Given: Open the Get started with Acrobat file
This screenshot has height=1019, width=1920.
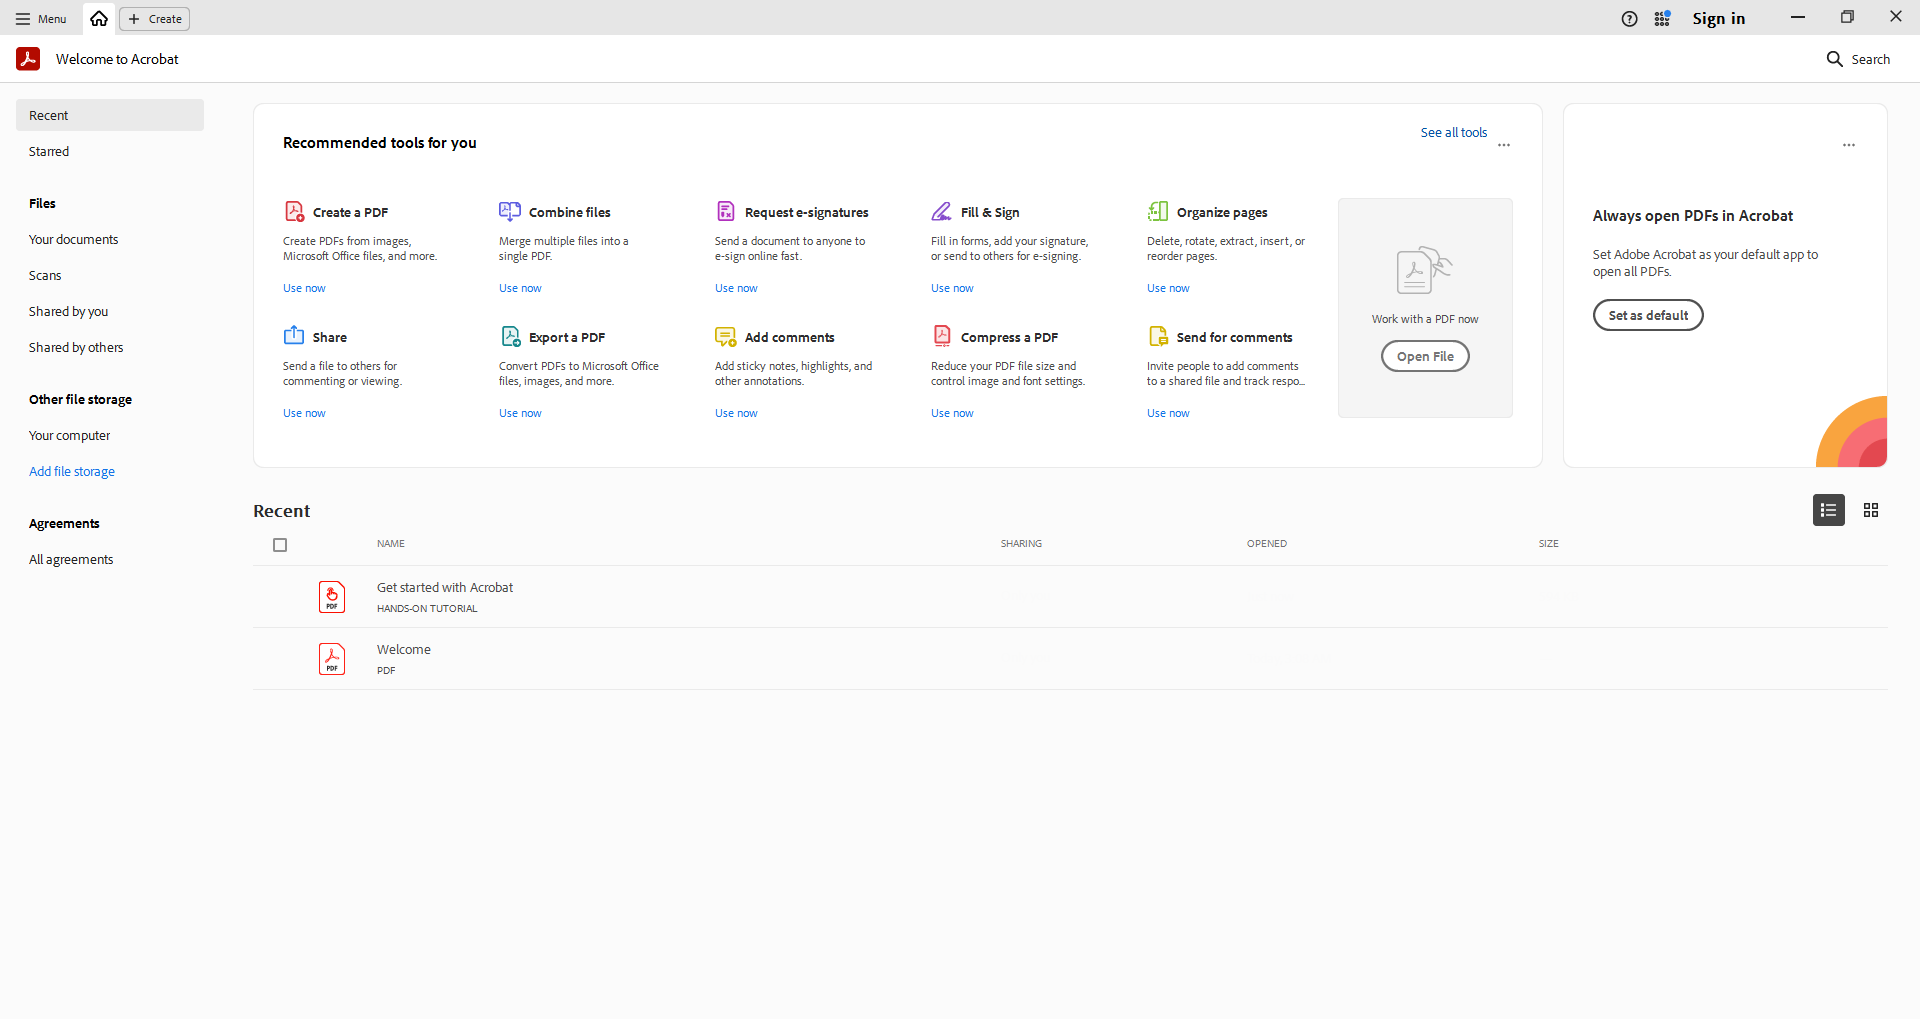Looking at the screenshot, I should tap(445, 588).
